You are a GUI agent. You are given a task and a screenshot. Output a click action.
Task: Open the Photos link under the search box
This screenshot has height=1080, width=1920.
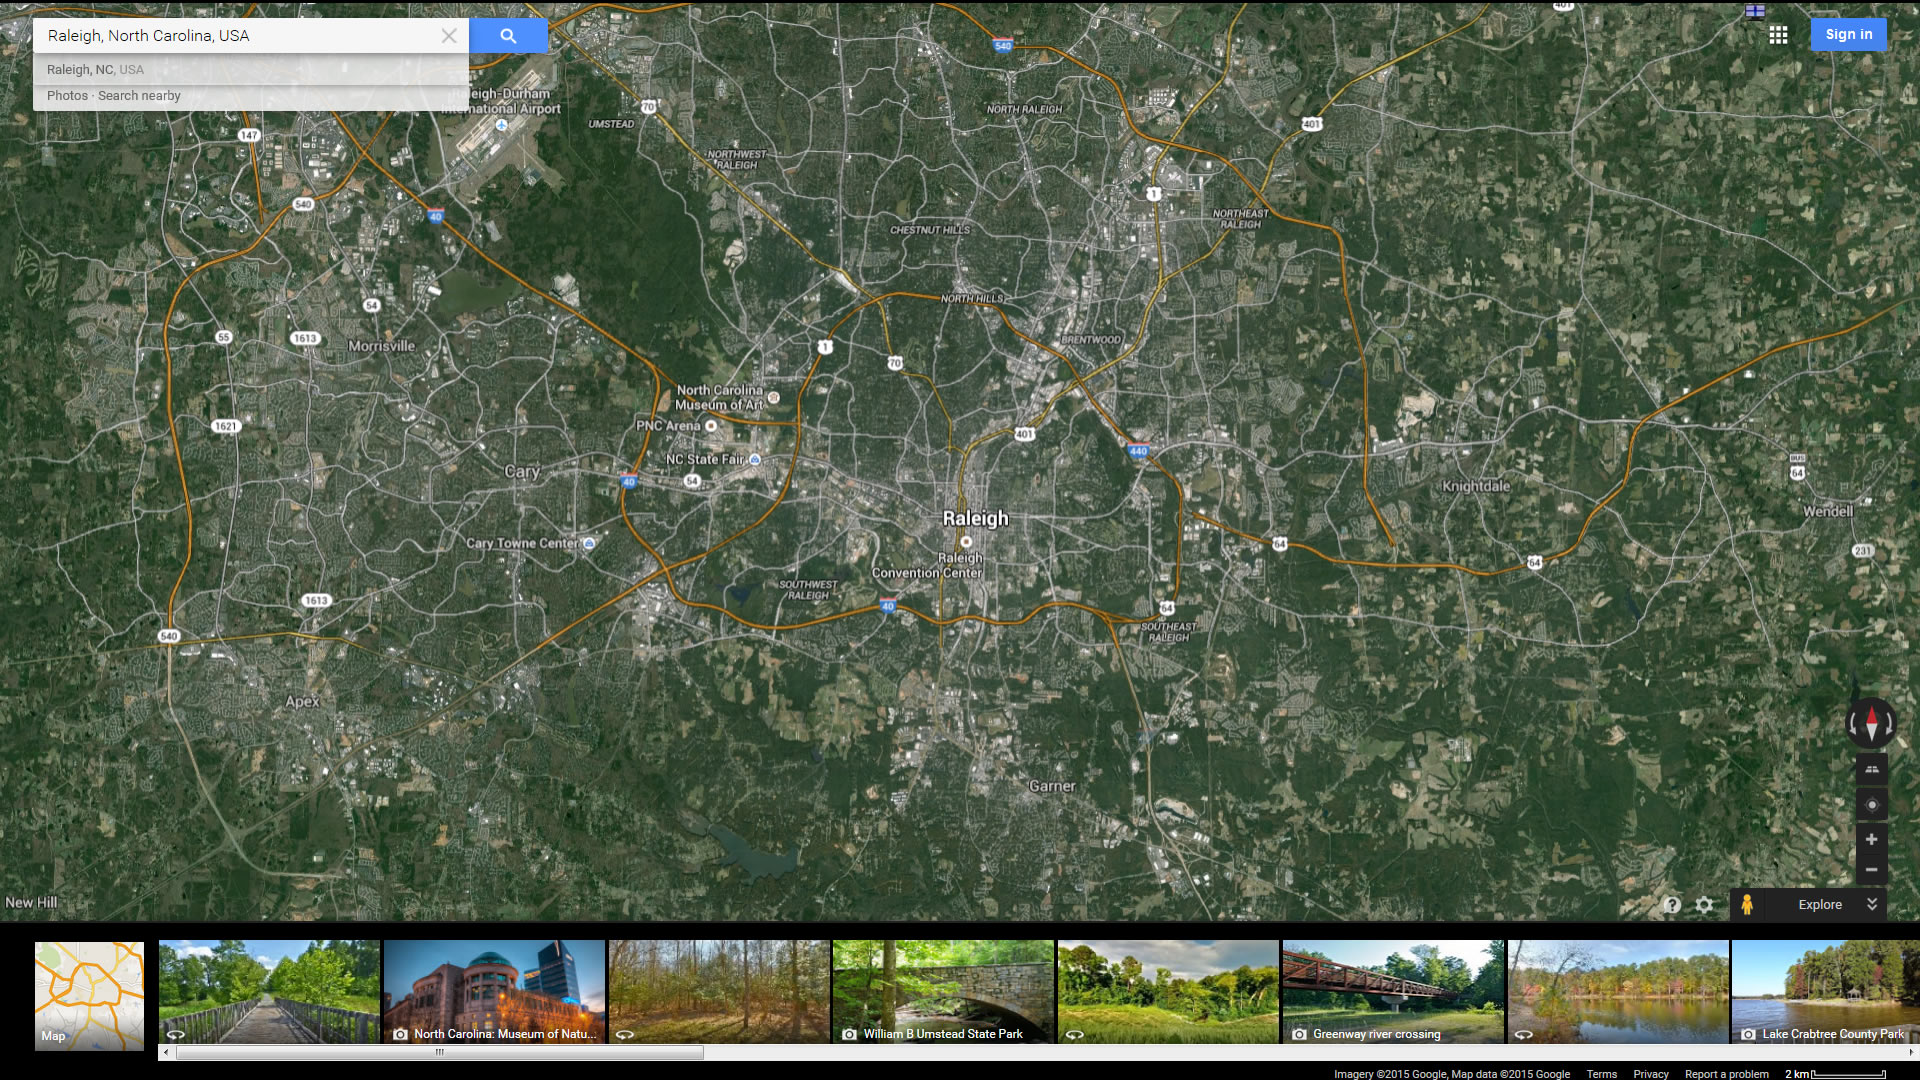tap(67, 96)
